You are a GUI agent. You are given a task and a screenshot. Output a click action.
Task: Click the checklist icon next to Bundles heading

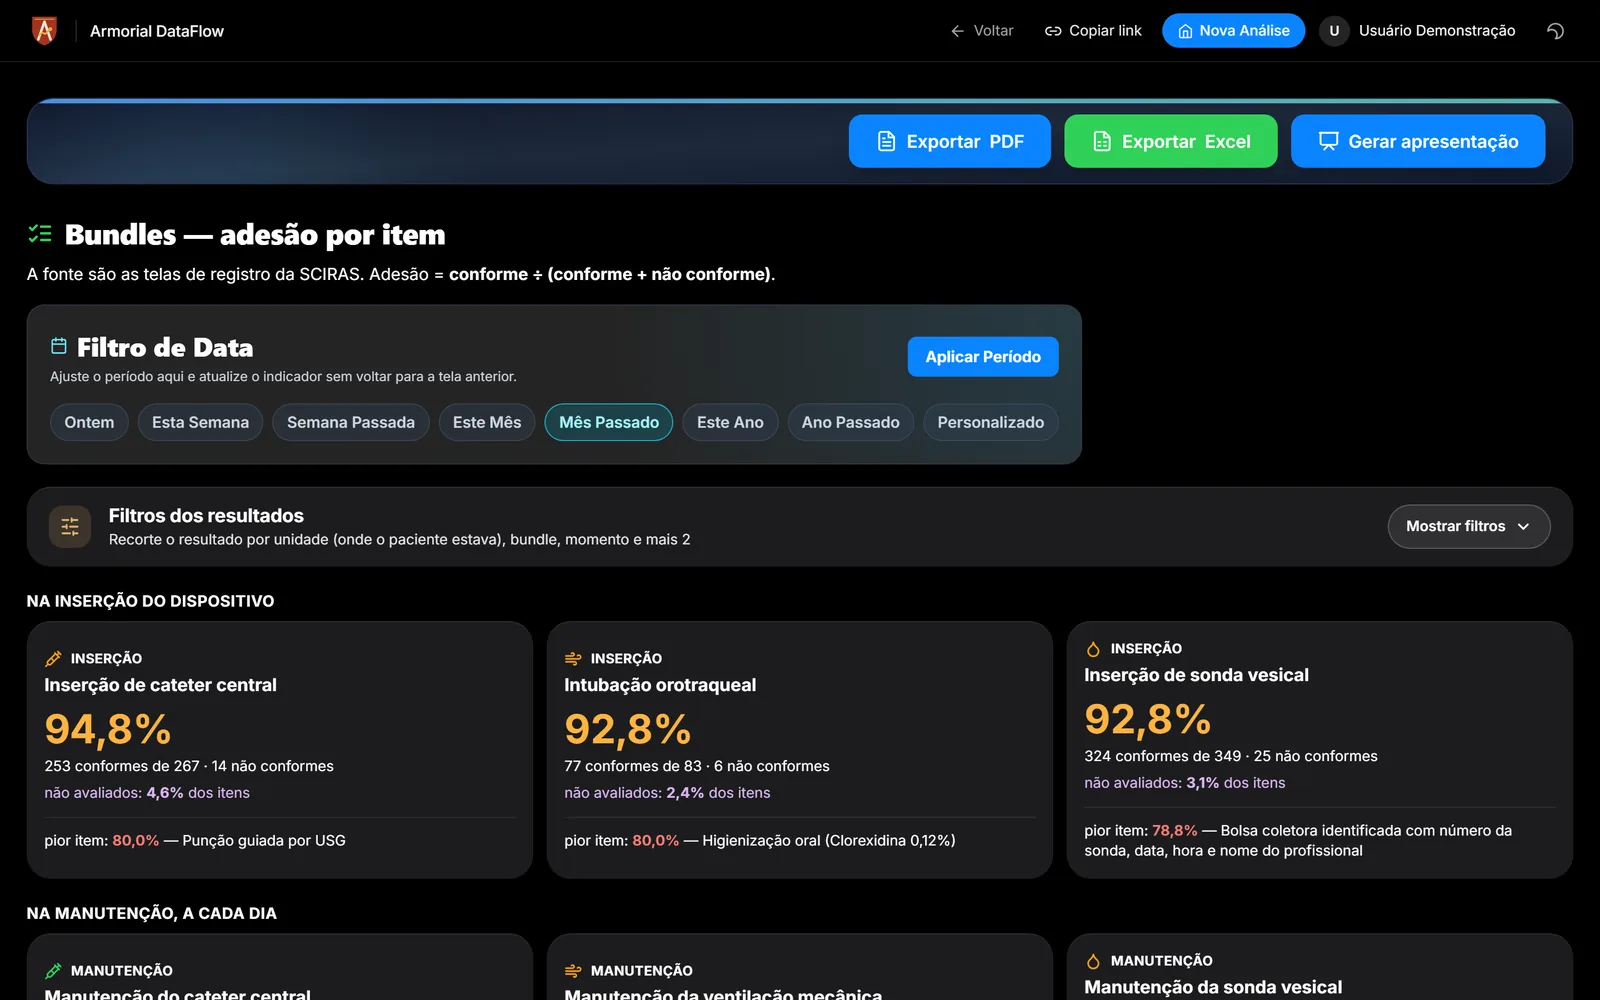click(x=40, y=234)
